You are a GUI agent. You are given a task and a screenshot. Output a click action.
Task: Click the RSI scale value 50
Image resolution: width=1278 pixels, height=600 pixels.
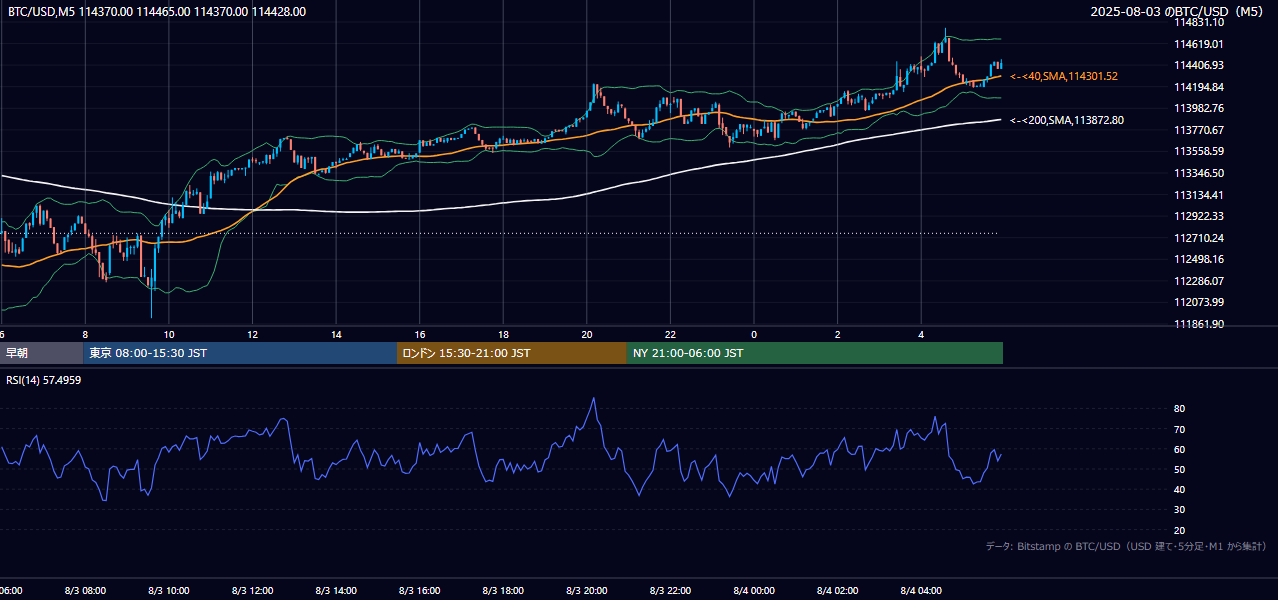[x=1180, y=469]
